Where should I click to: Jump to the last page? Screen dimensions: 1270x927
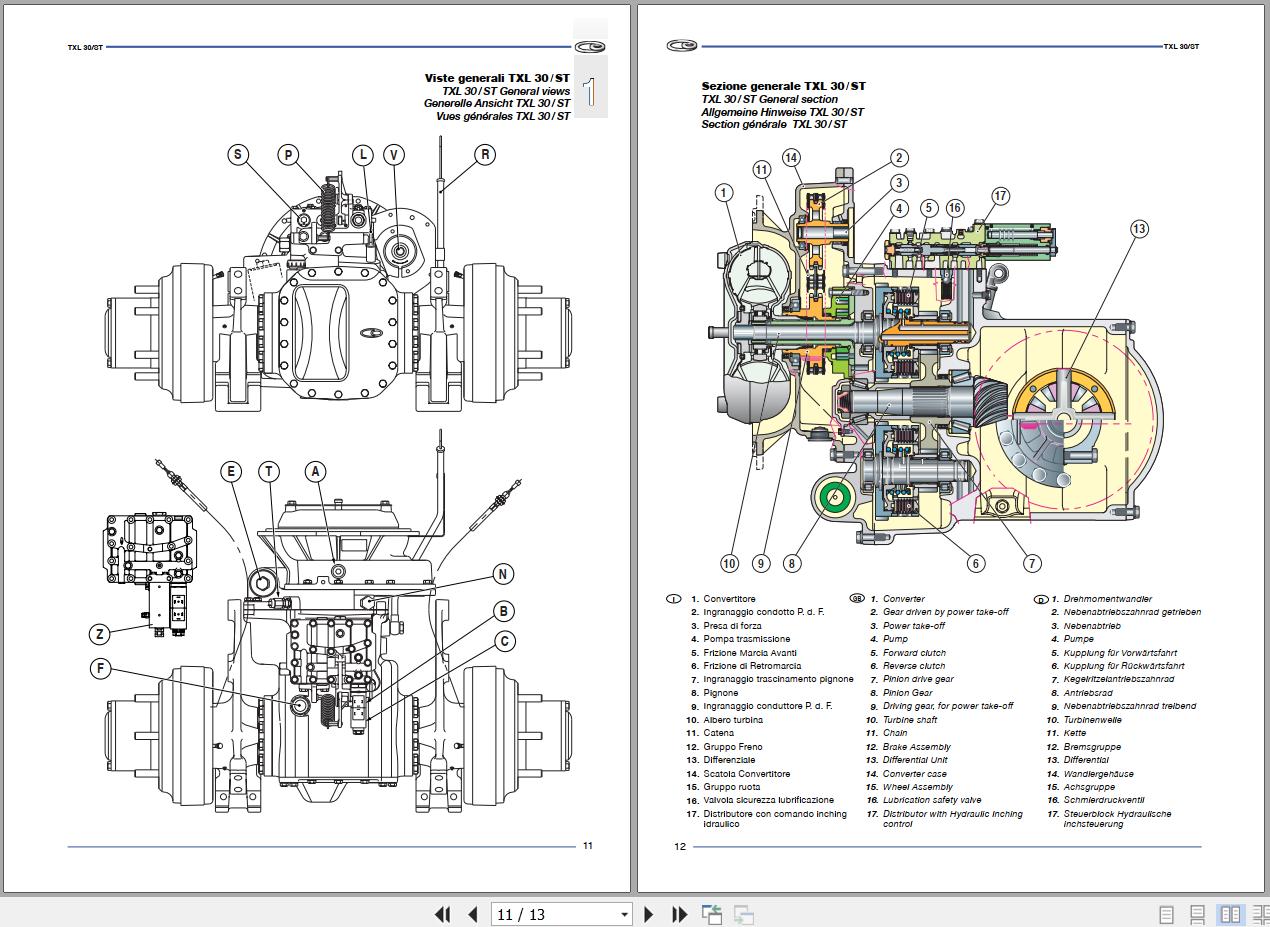(679, 914)
